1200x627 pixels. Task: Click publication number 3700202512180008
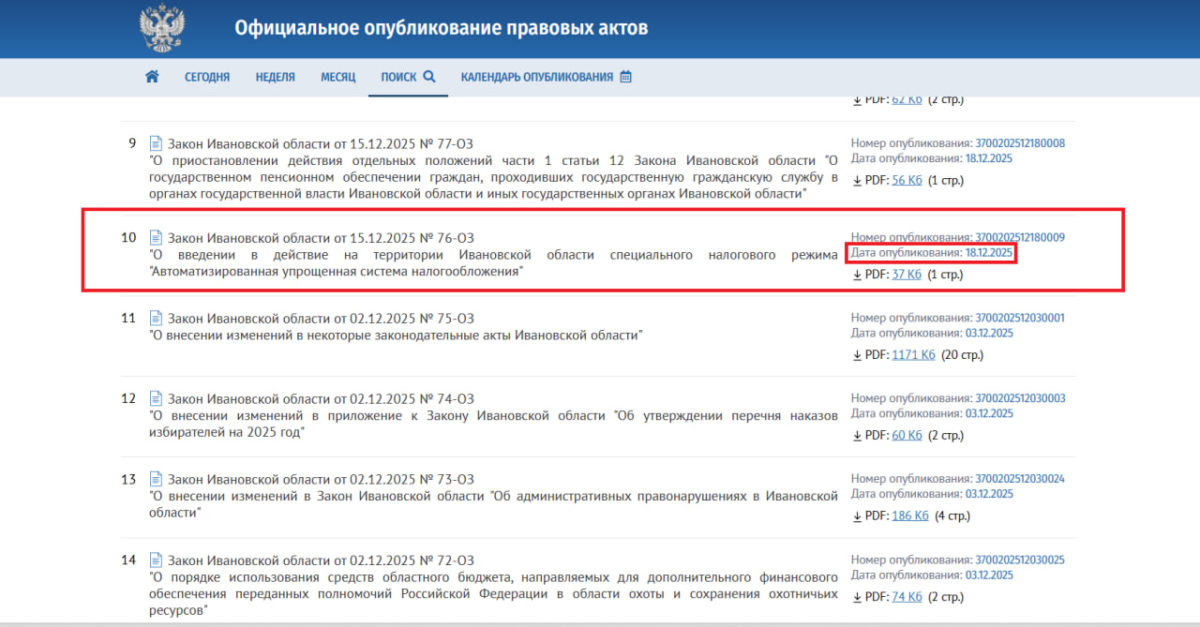click(1020, 143)
